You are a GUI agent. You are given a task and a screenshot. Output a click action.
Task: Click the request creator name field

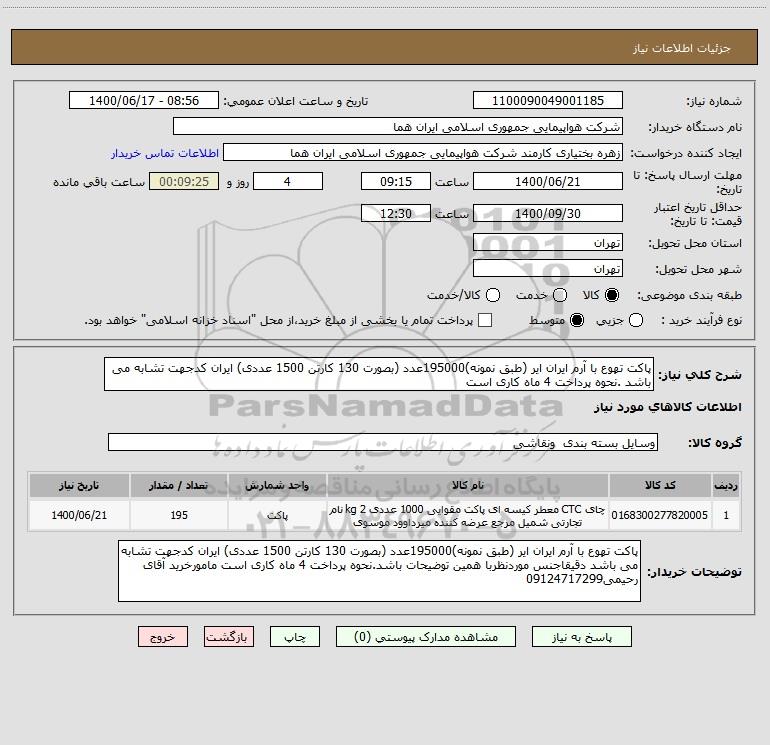pos(423,153)
